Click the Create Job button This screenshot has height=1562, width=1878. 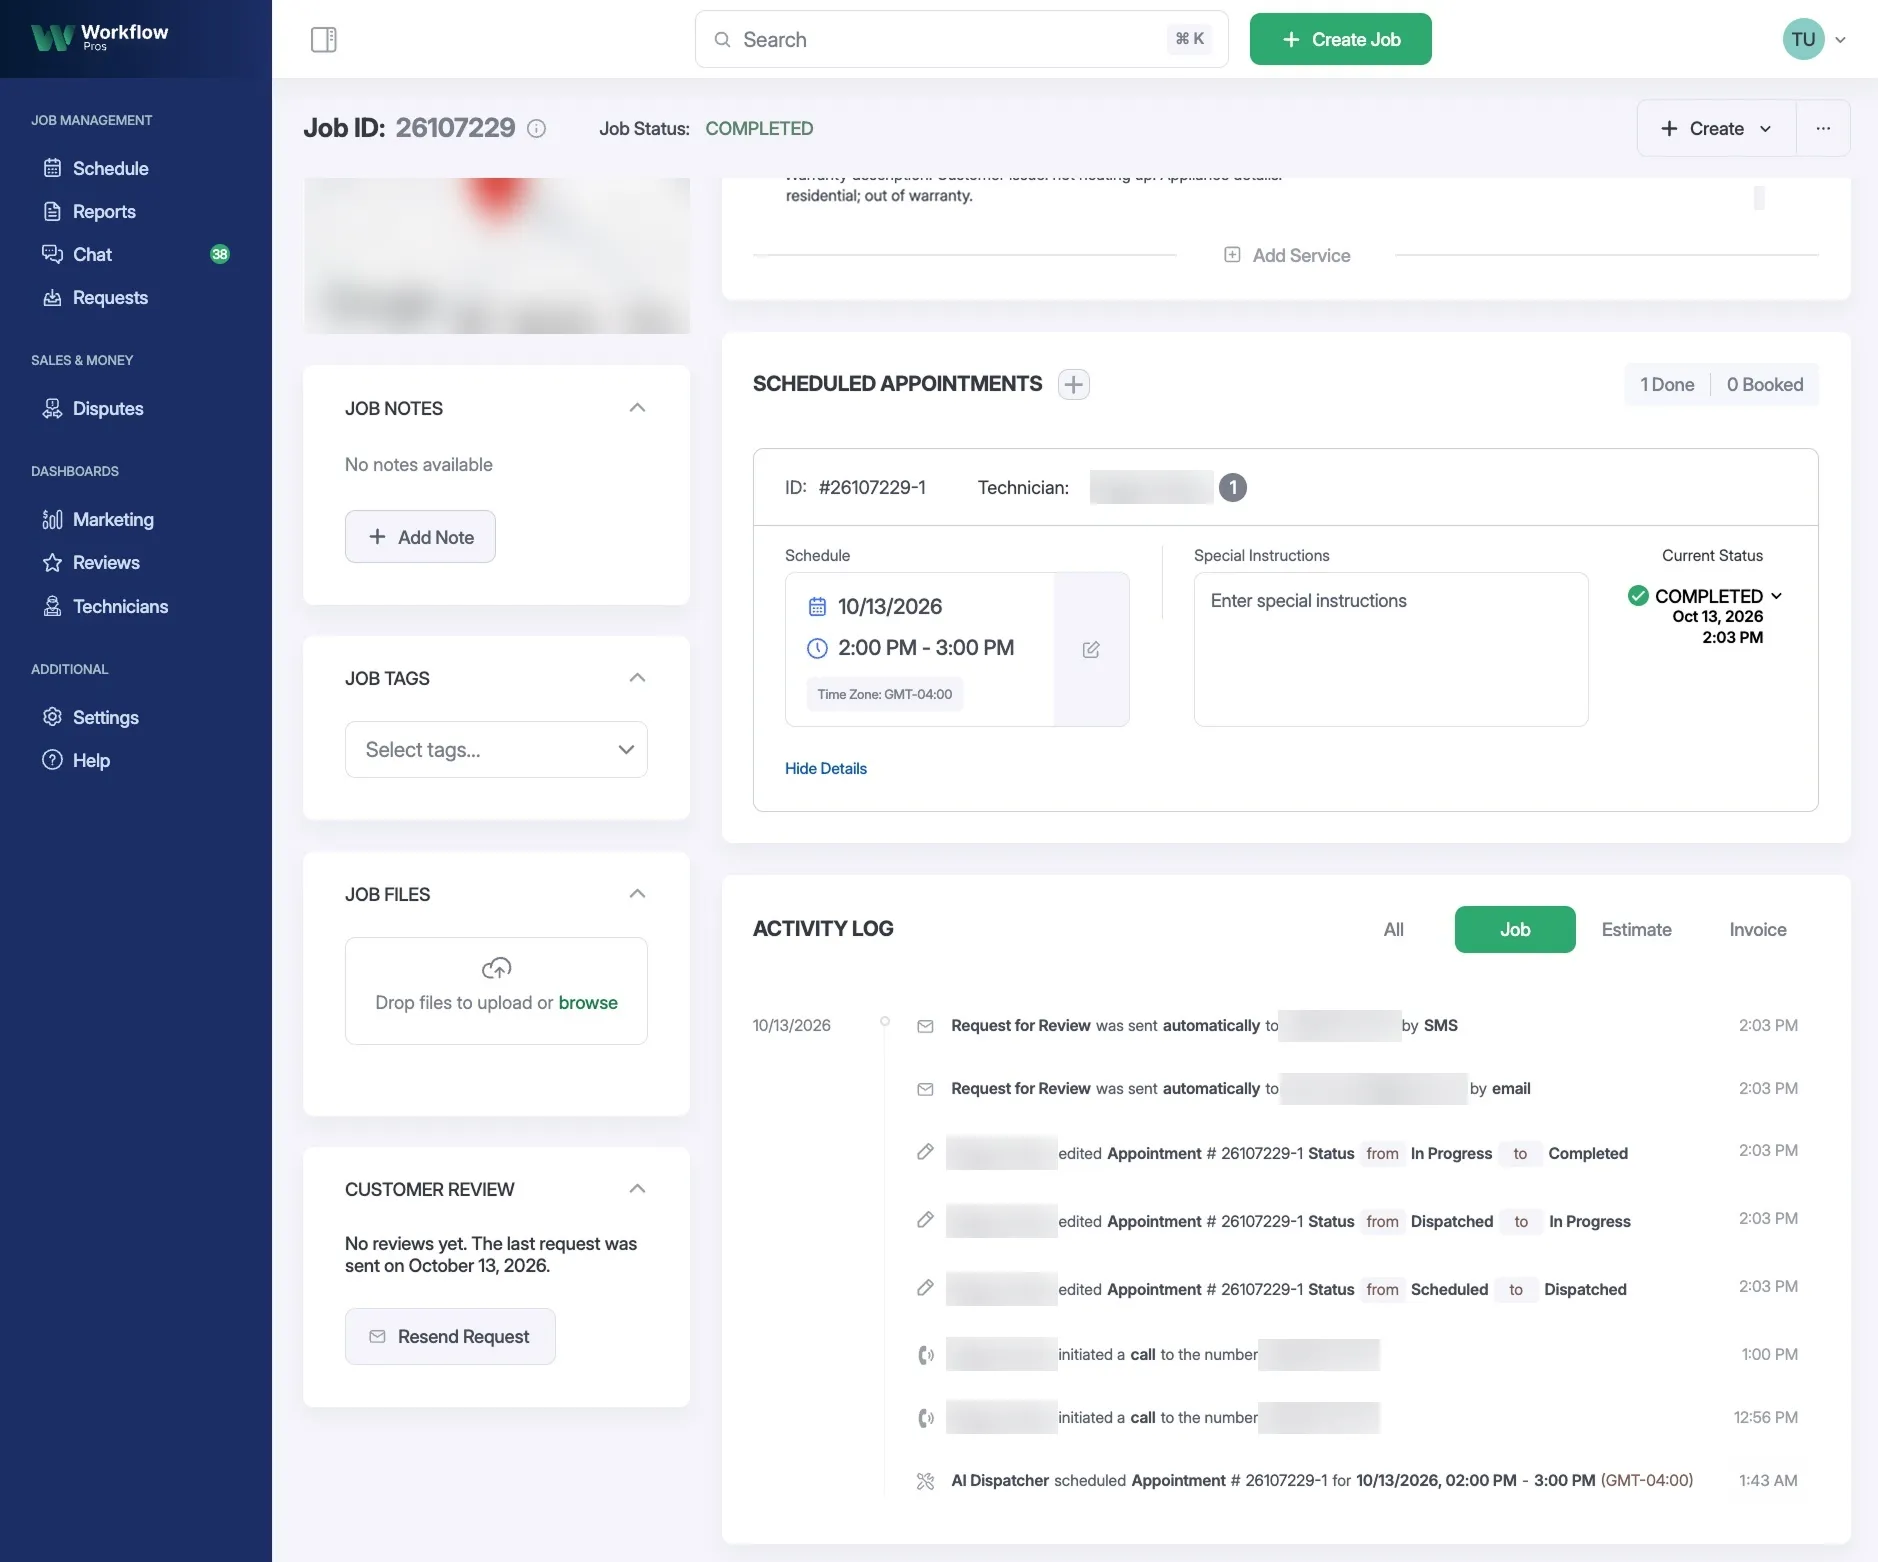point(1340,40)
